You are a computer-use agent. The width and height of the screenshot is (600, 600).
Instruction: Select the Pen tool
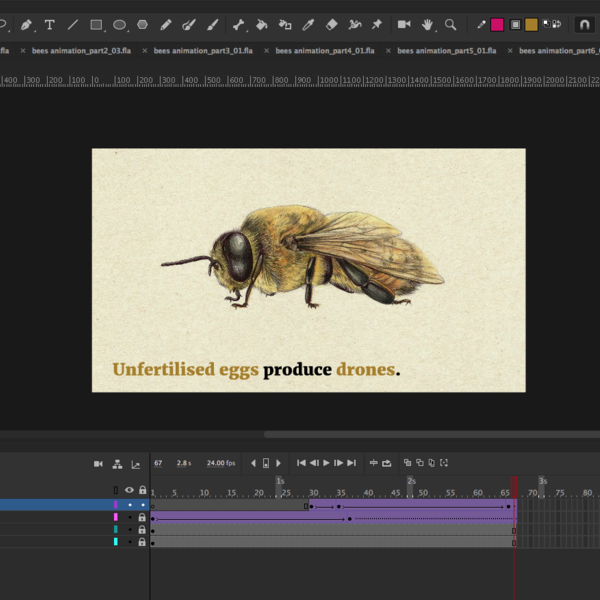26,25
